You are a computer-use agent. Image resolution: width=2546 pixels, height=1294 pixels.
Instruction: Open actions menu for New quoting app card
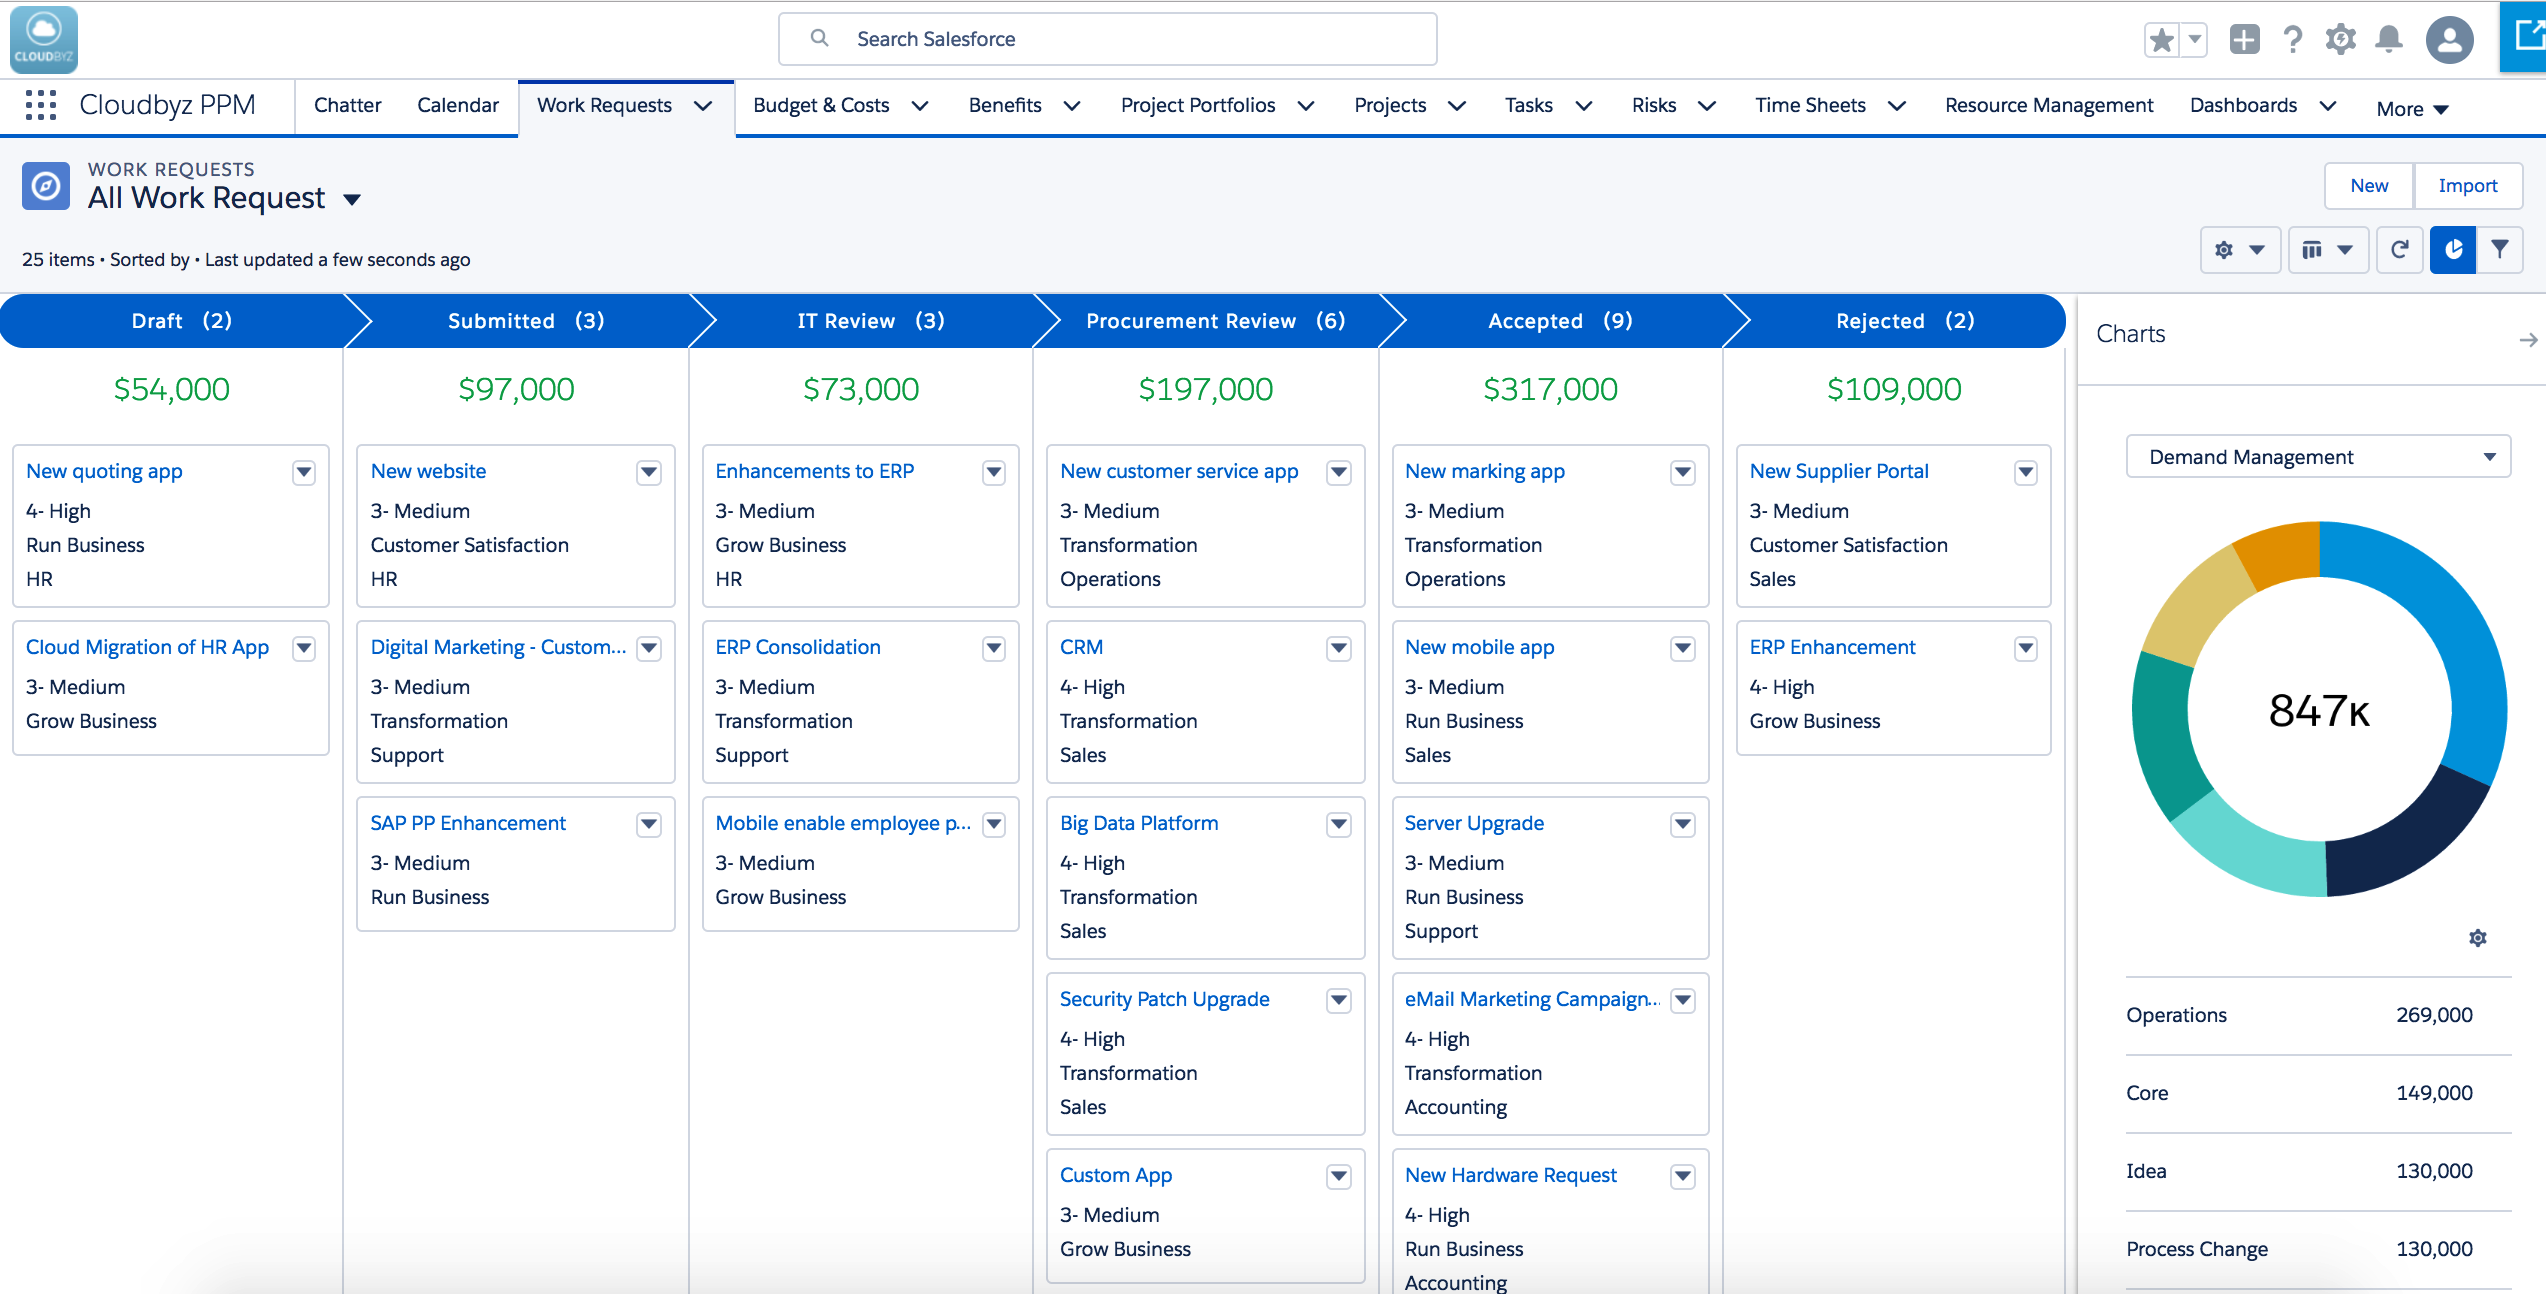[x=304, y=472]
